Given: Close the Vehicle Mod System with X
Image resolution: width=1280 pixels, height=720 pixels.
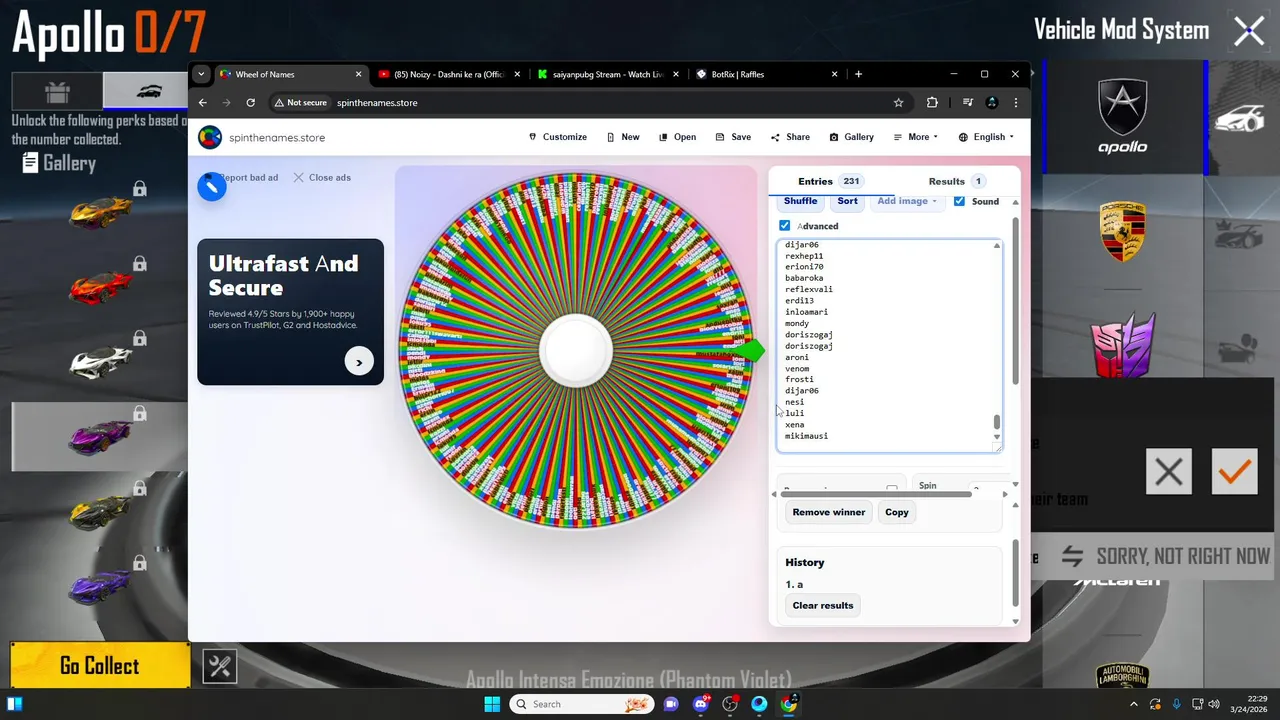Looking at the screenshot, I should [1249, 31].
